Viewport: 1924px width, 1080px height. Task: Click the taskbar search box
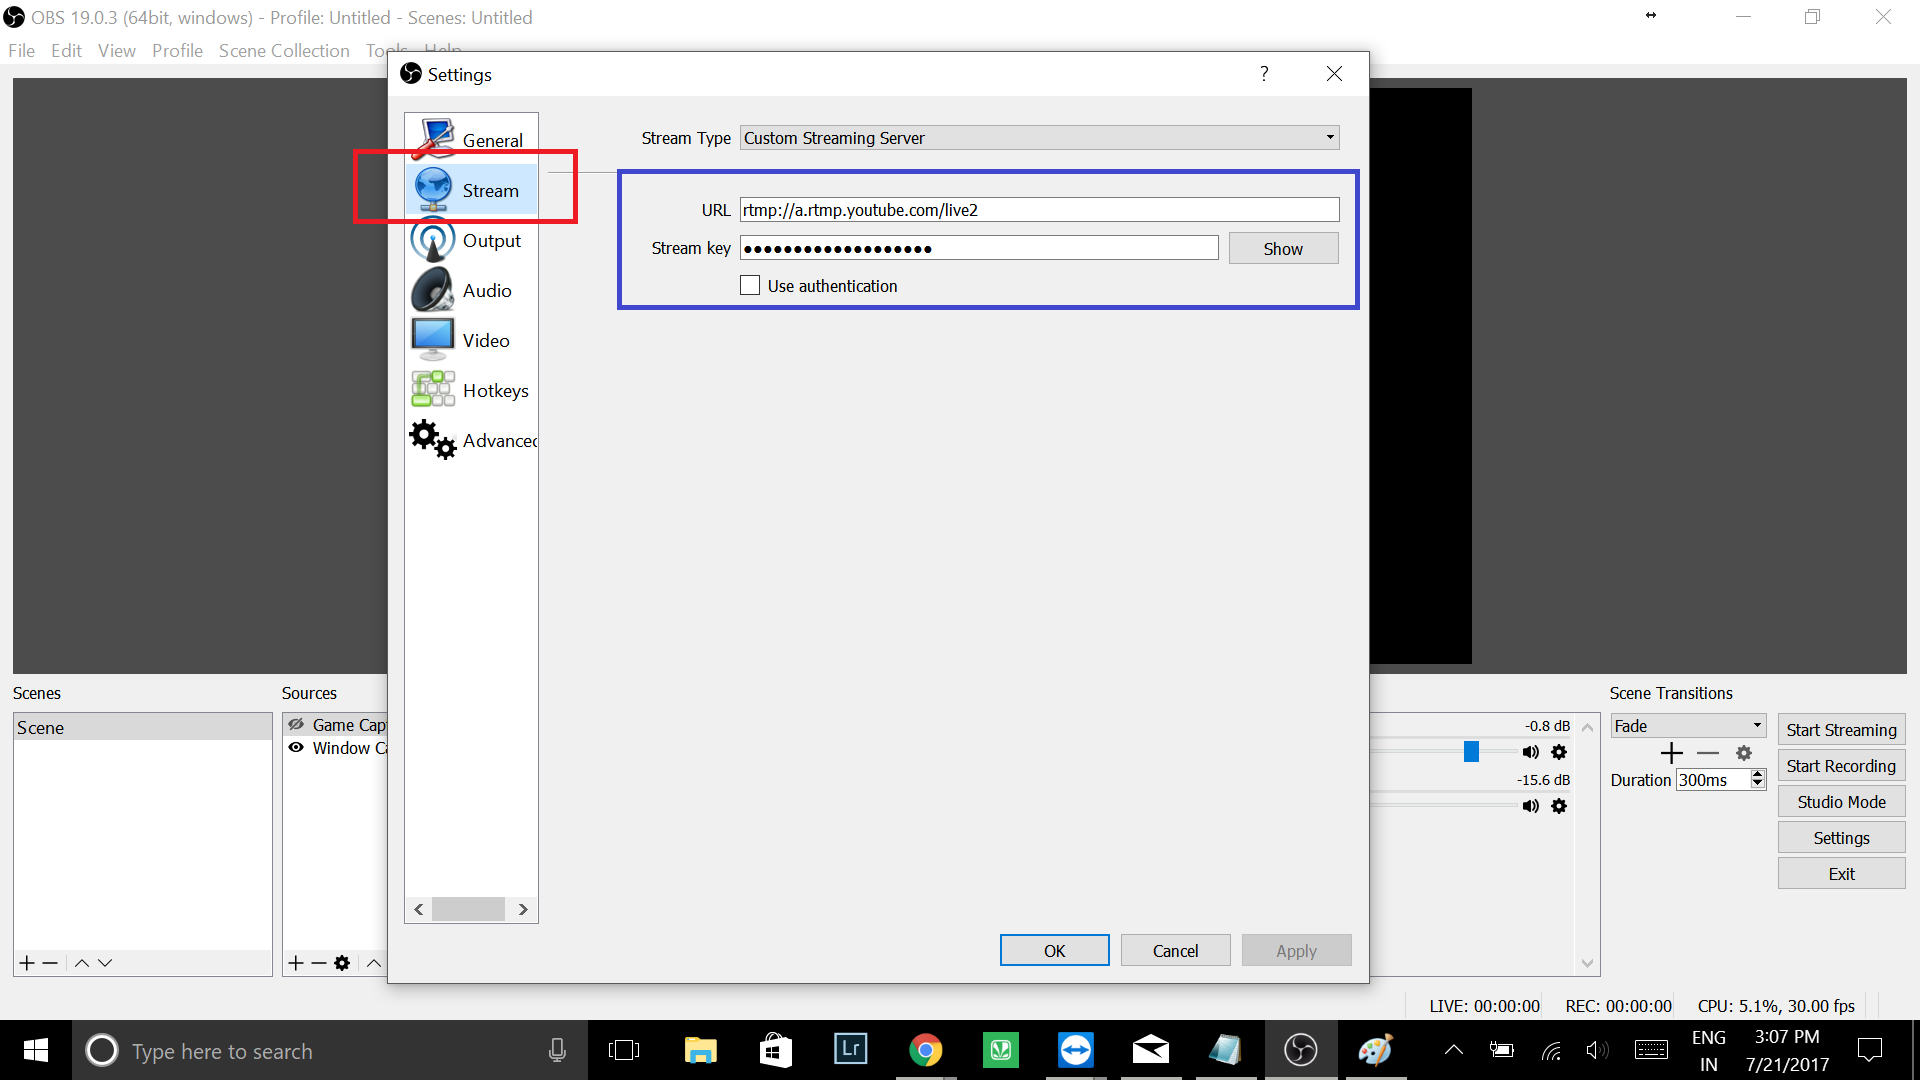[x=330, y=1051]
